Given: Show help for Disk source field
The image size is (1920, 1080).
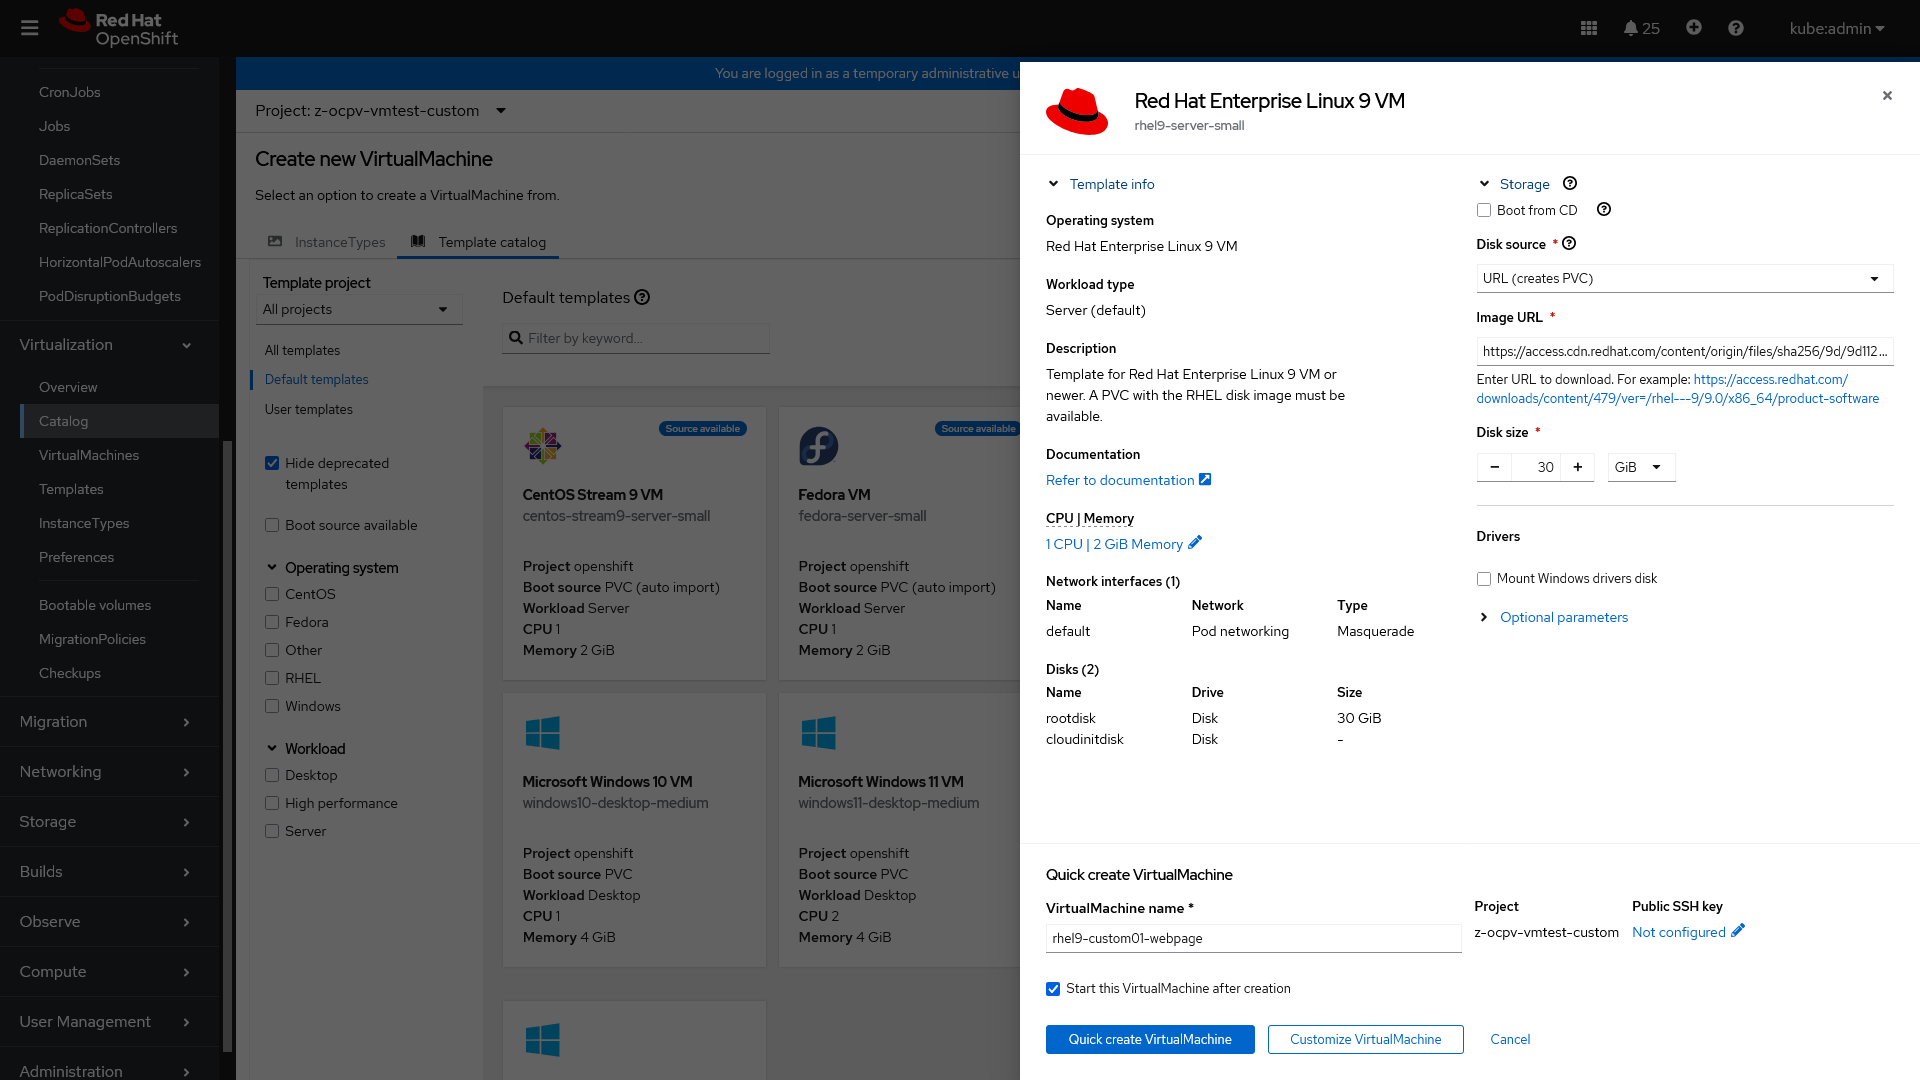Looking at the screenshot, I should tap(1569, 244).
